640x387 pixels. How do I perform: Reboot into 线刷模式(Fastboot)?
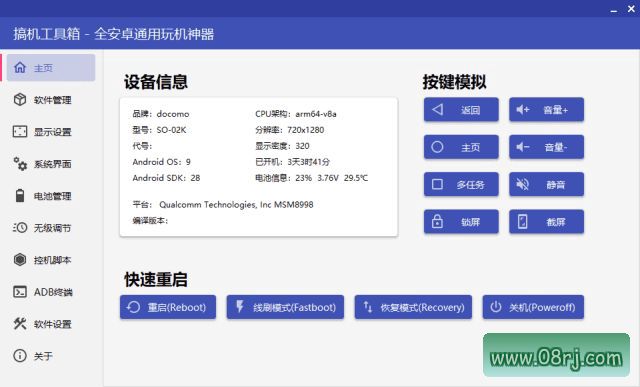point(285,307)
